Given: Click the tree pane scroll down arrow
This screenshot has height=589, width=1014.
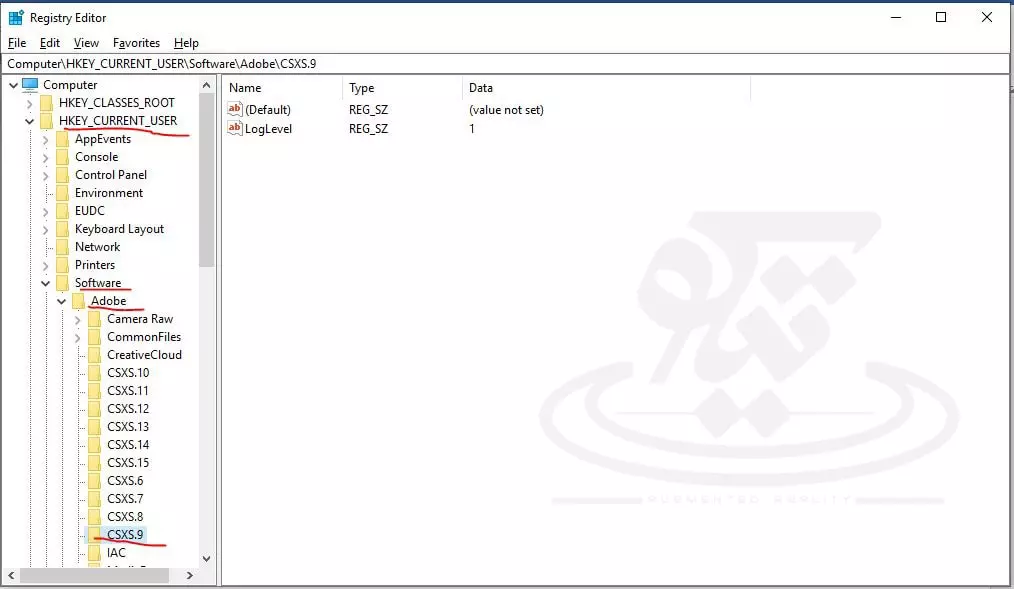Looking at the screenshot, I should pyautogui.click(x=207, y=559).
